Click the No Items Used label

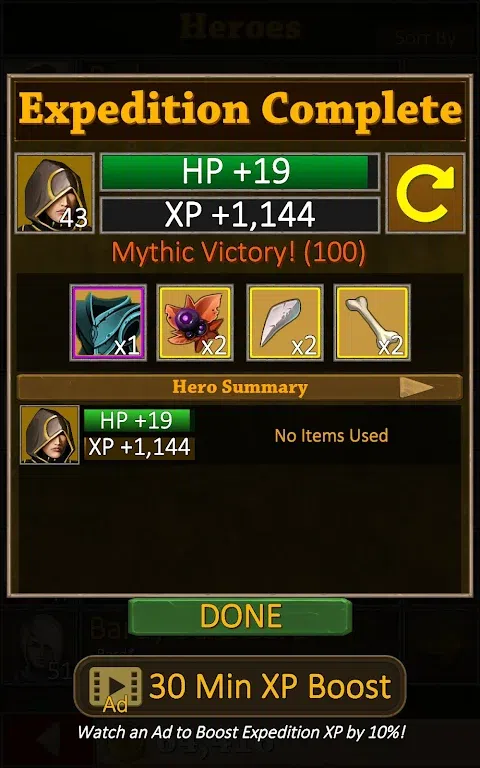point(332,435)
